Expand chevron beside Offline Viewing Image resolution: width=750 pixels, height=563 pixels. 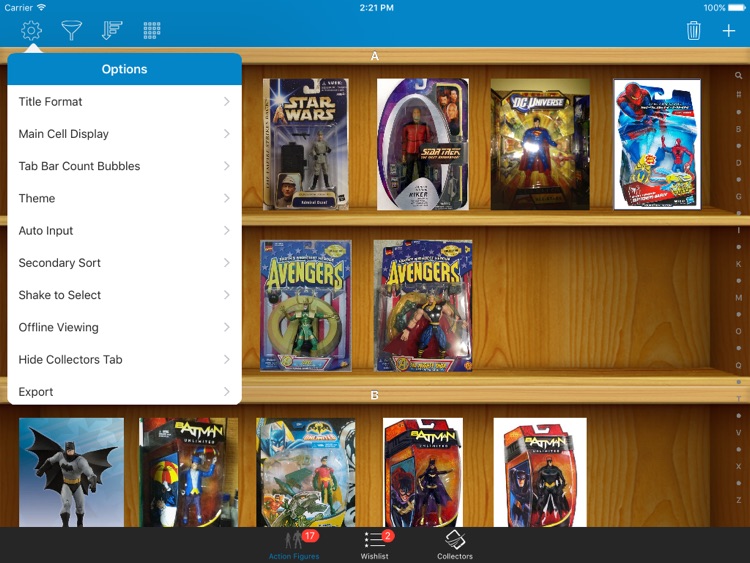coord(227,327)
